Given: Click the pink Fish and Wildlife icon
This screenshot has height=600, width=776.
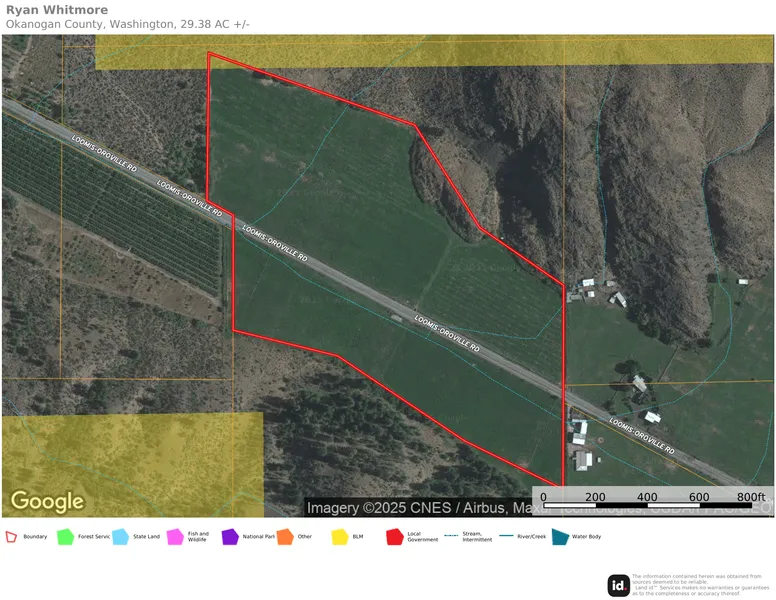Looking at the screenshot, I should coord(175,537).
